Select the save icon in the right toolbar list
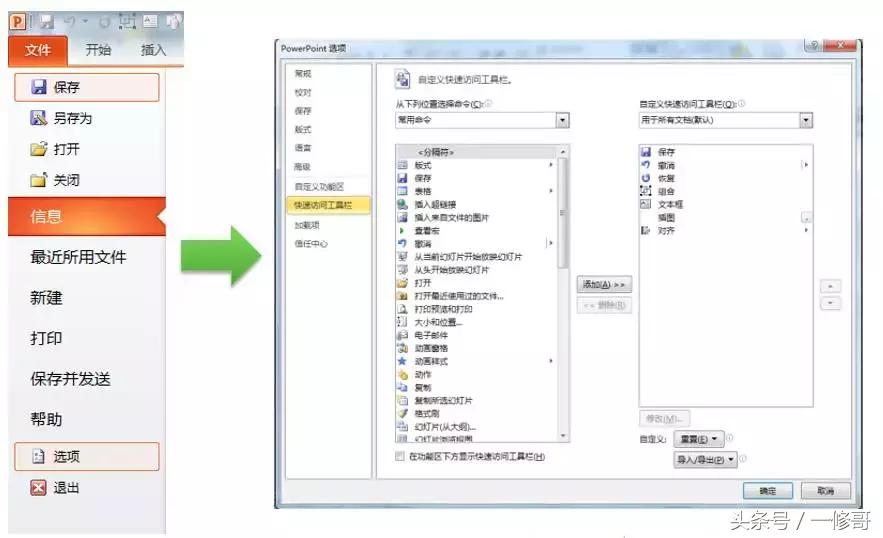The width and height of the screenshot is (883, 538). point(646,152)
